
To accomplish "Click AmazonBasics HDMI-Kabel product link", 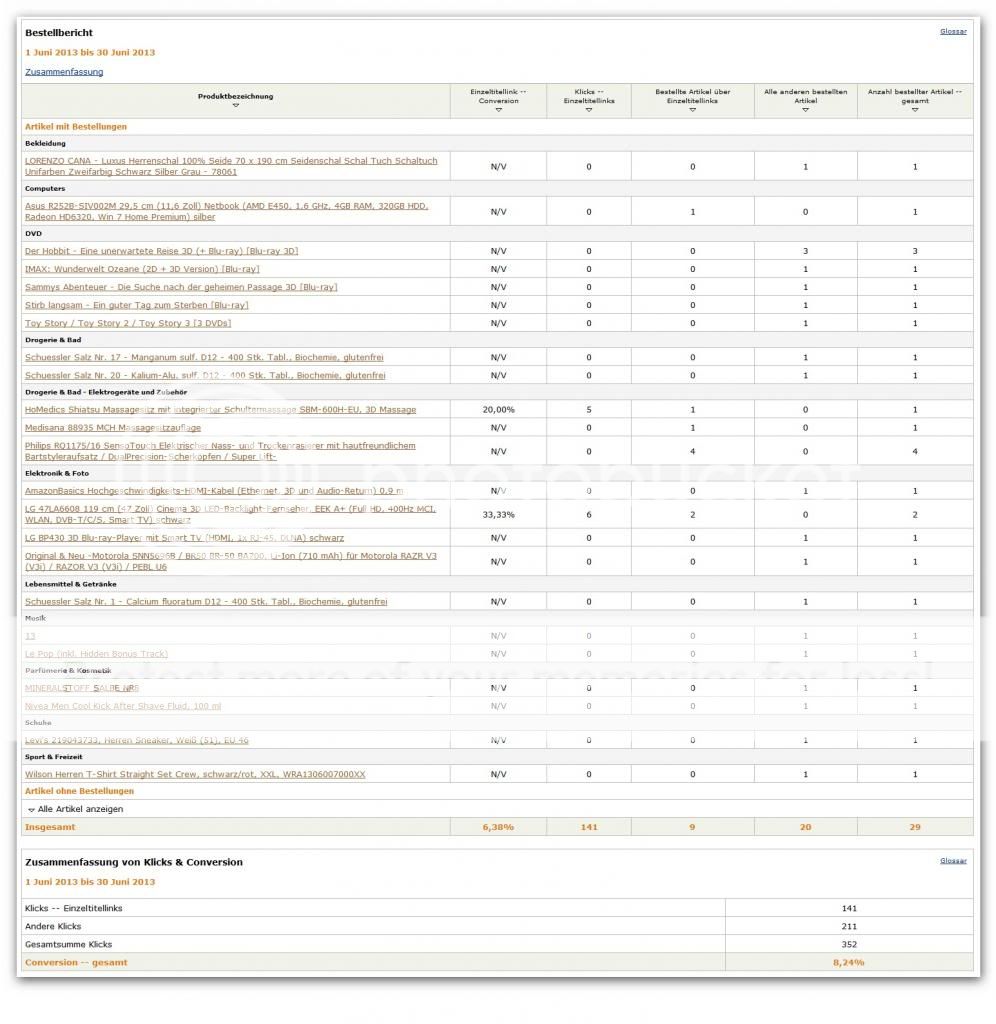I will click(214, 491).
